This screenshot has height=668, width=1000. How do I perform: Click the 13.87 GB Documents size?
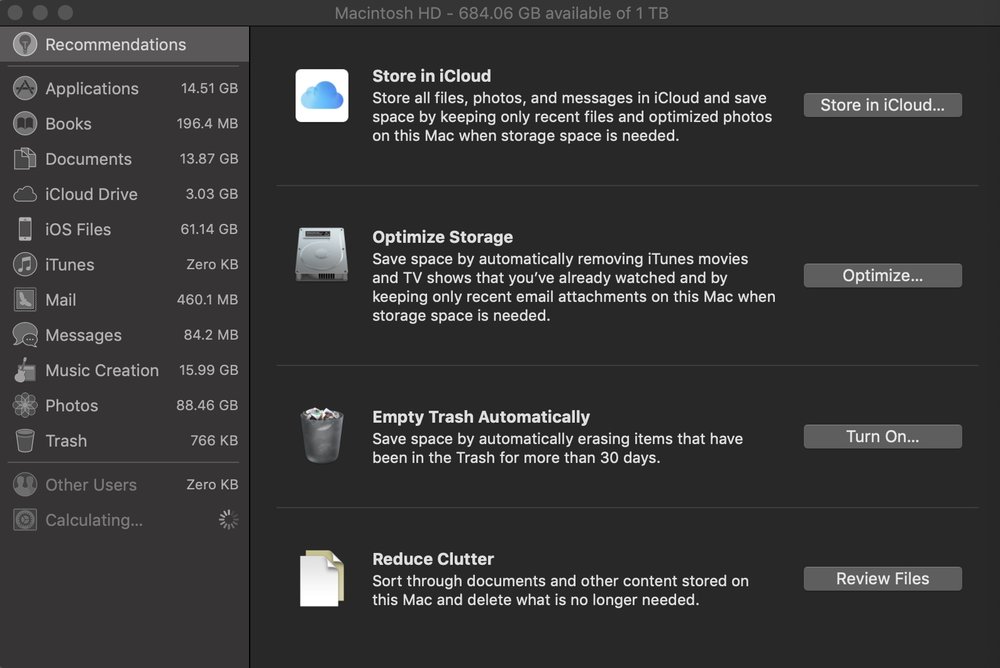pos(209,158)
